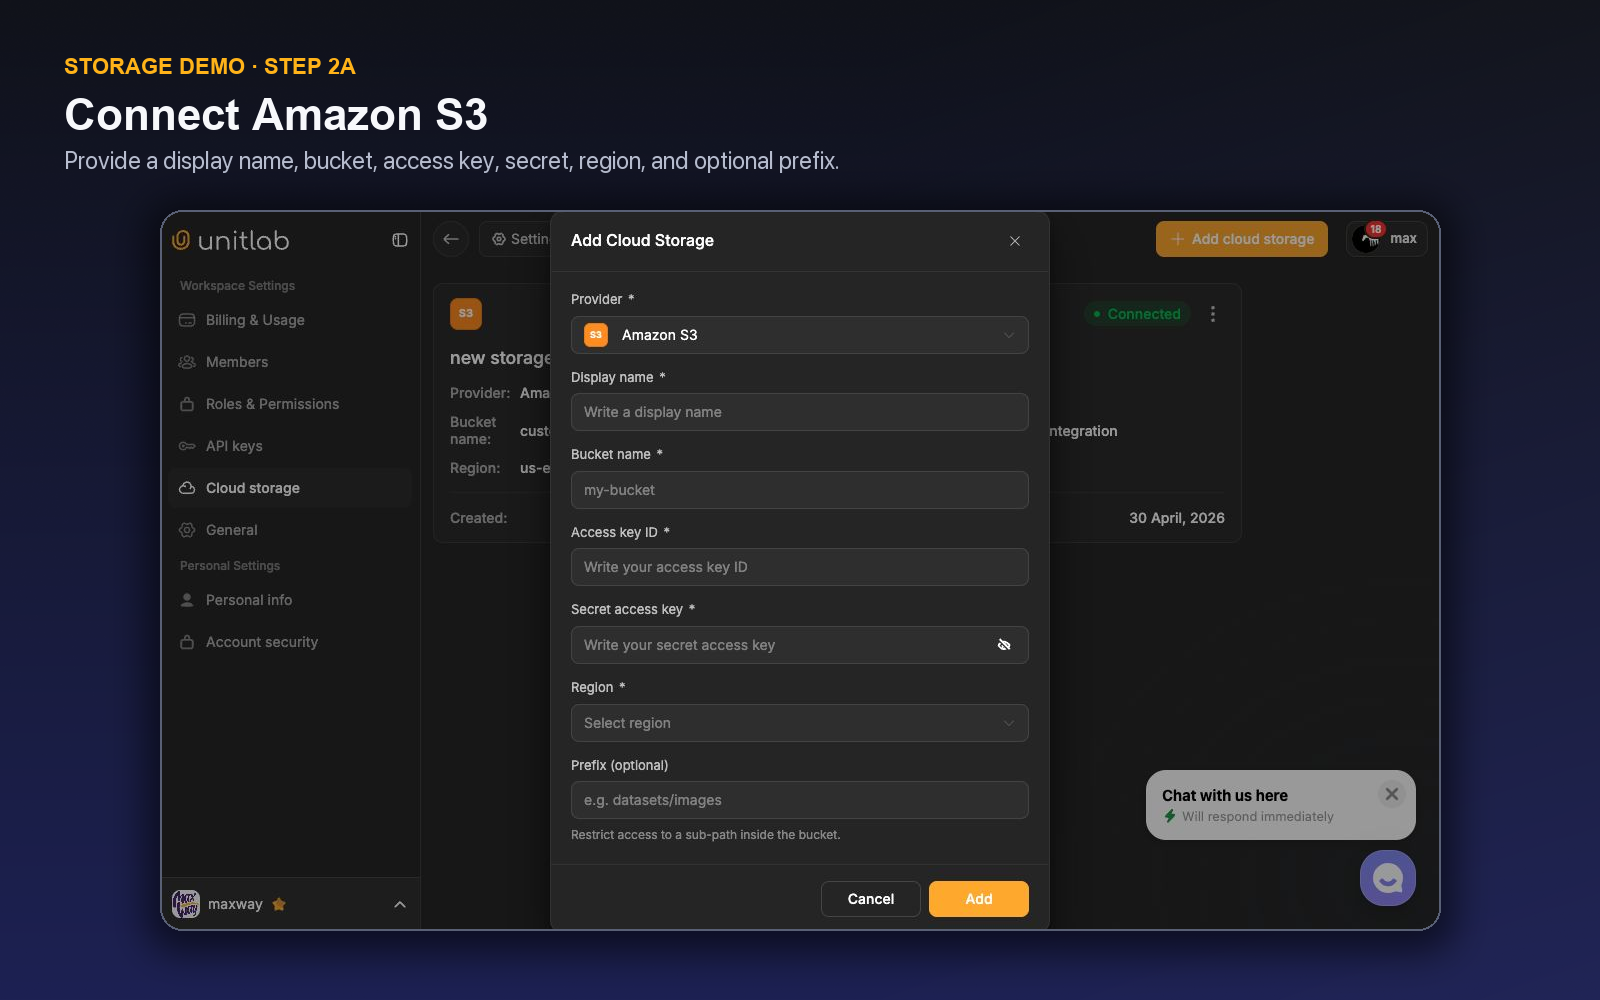Screen dimensions: 1600x1000
Task: Click the Personal info person icon
Action: coord(187,600)
